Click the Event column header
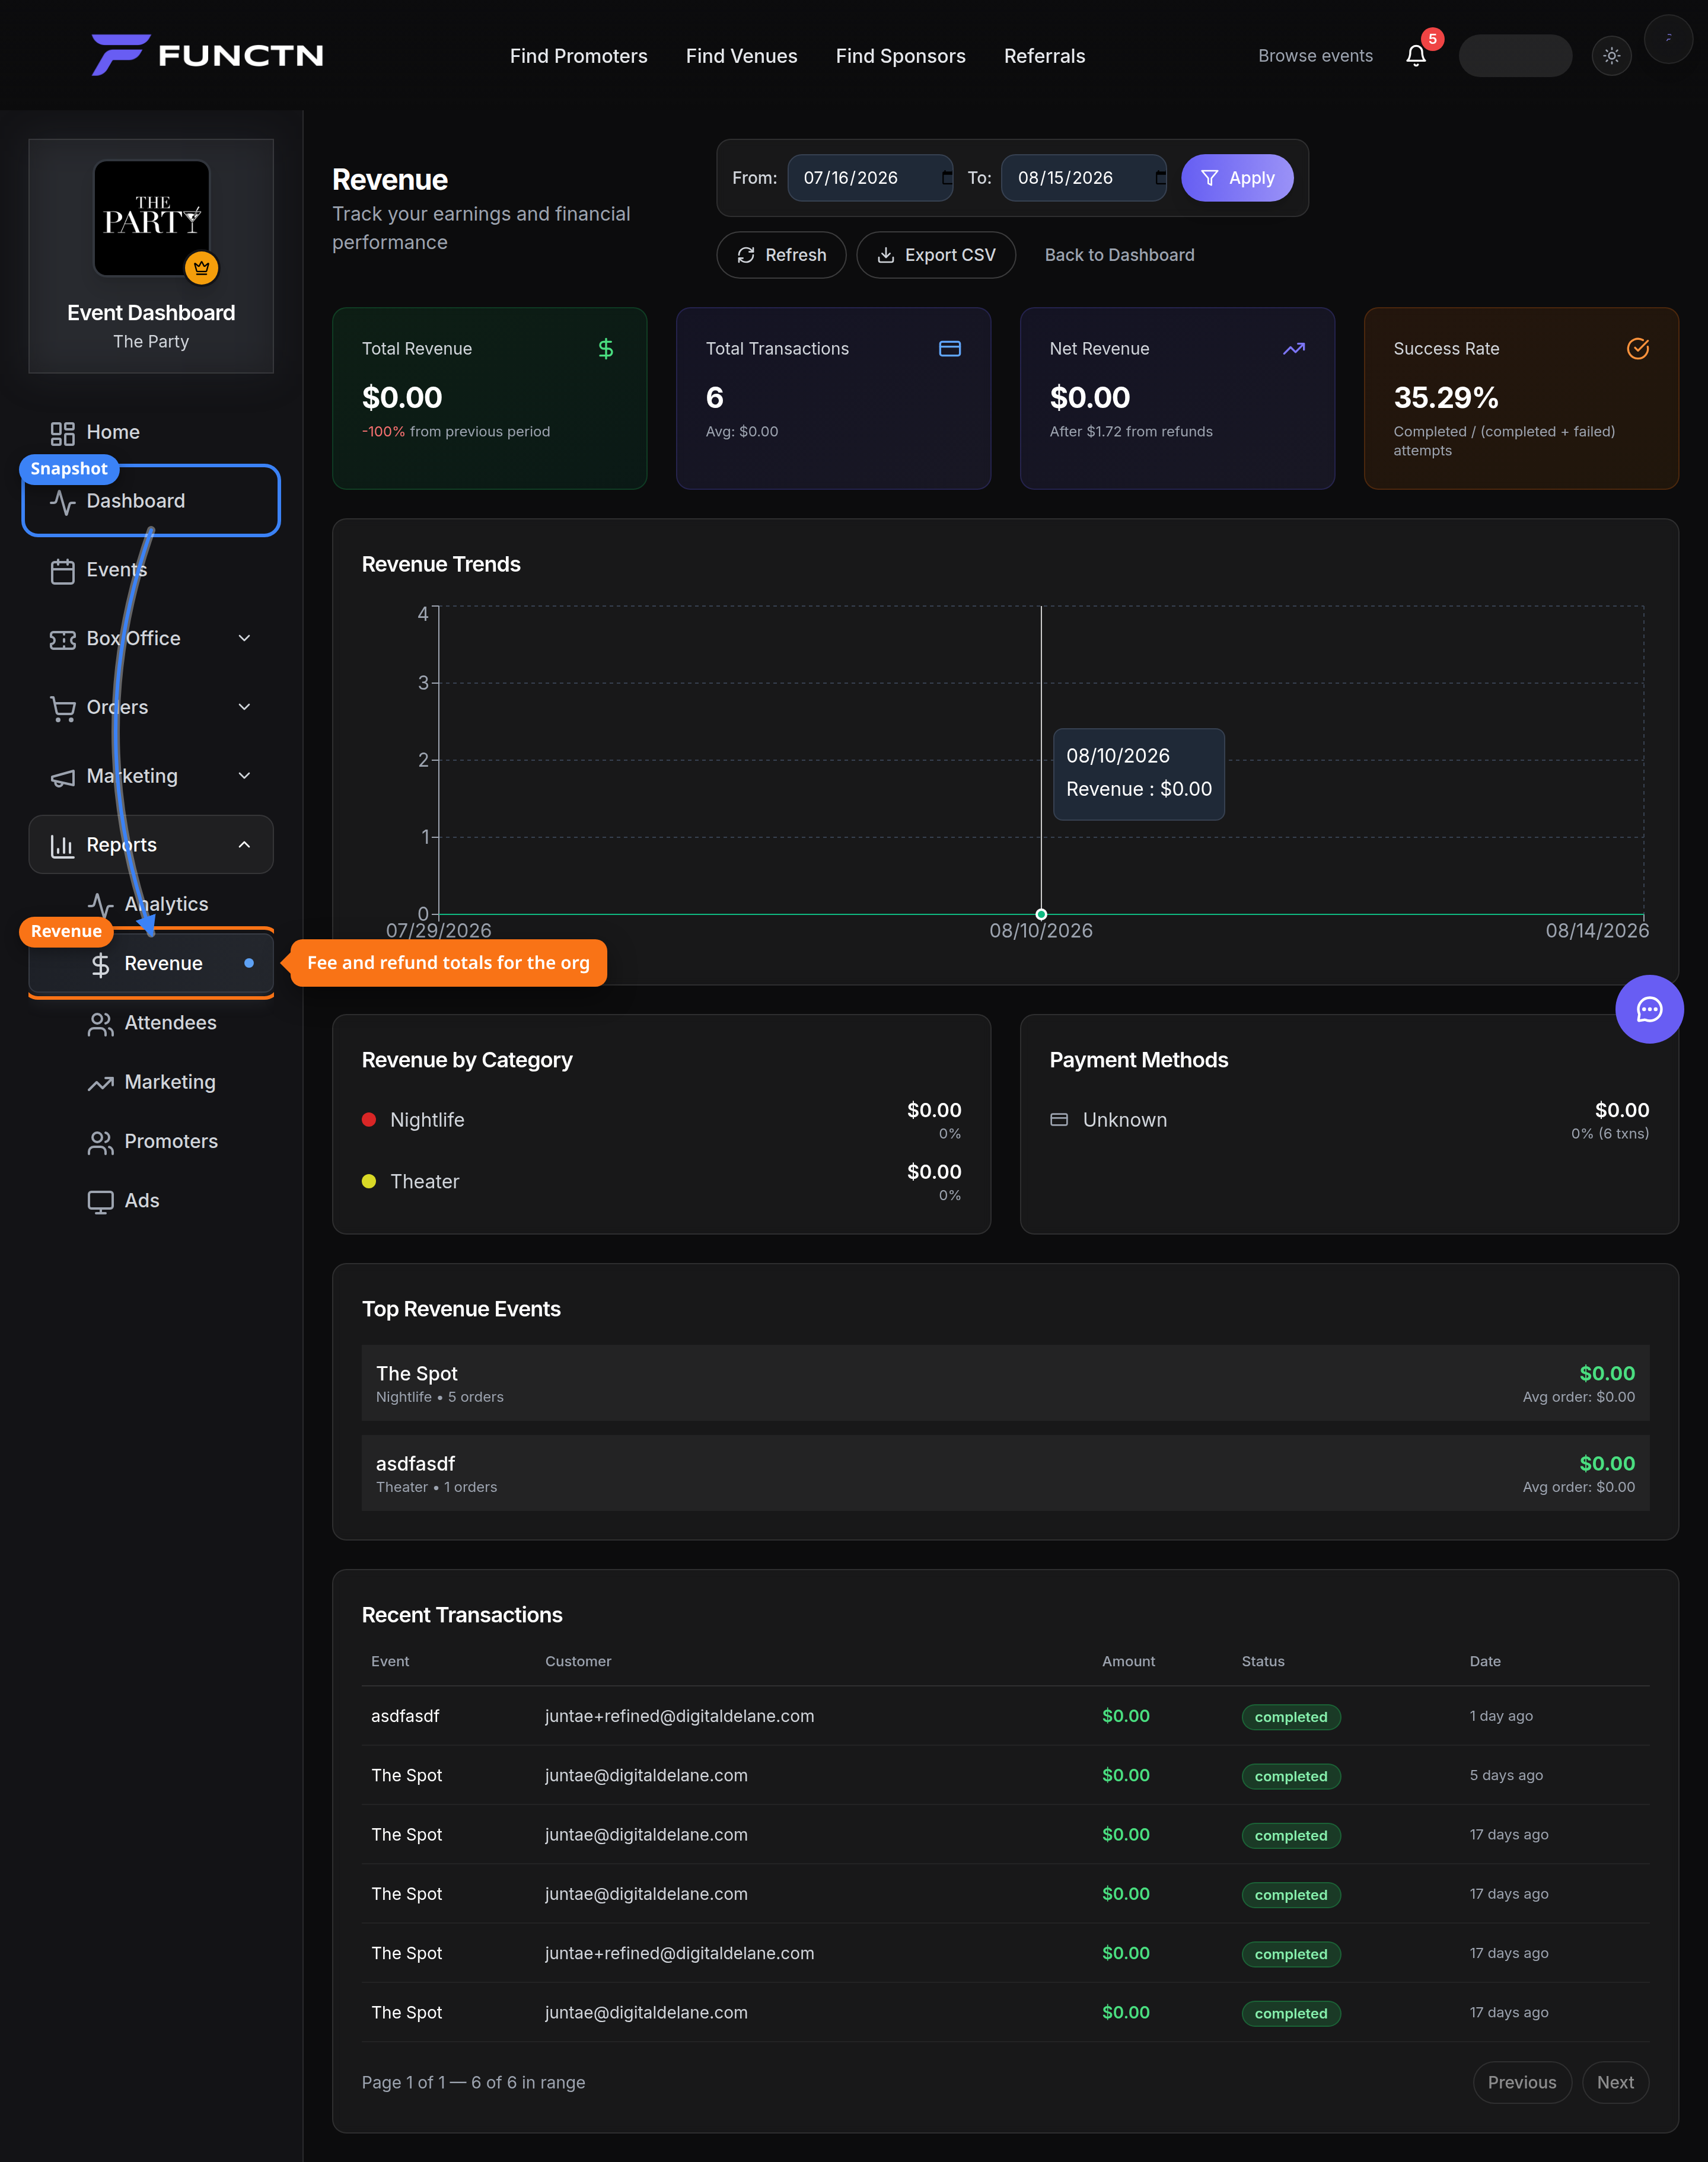Viewport: 1708px width, 2162px height. [390, 1661]
